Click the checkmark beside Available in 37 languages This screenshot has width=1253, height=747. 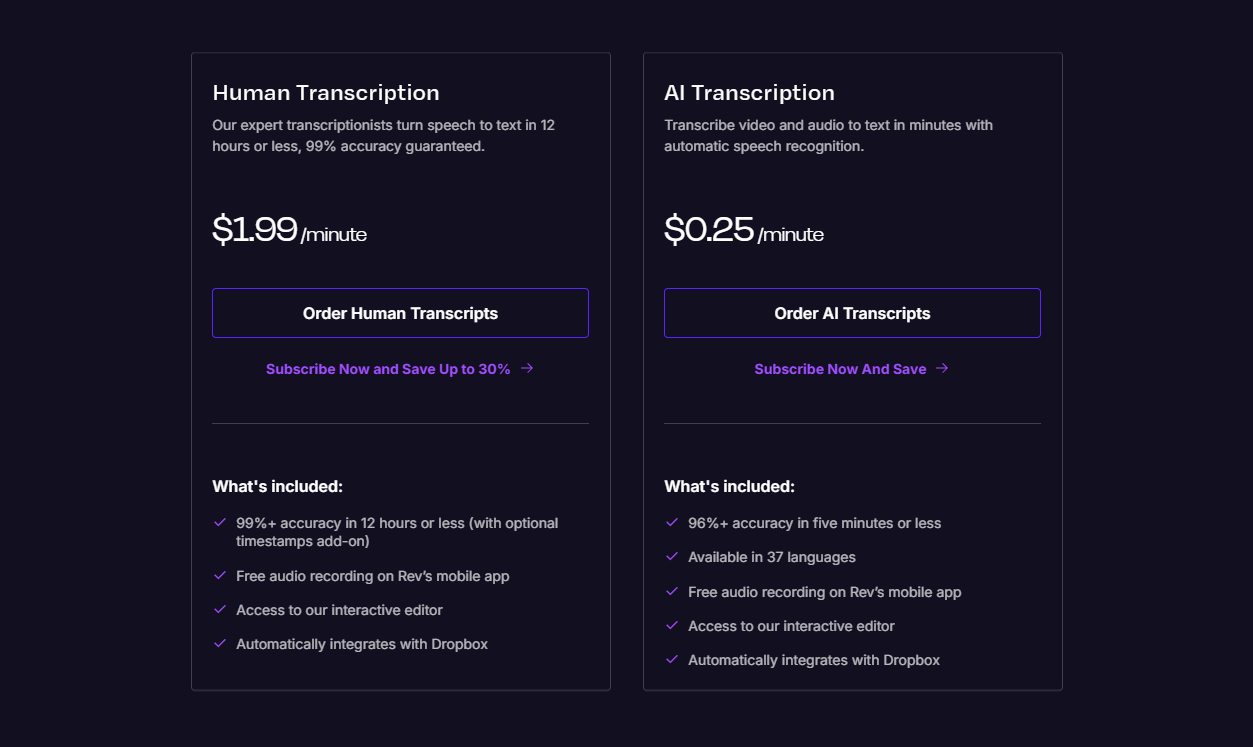tap(671, 557)
